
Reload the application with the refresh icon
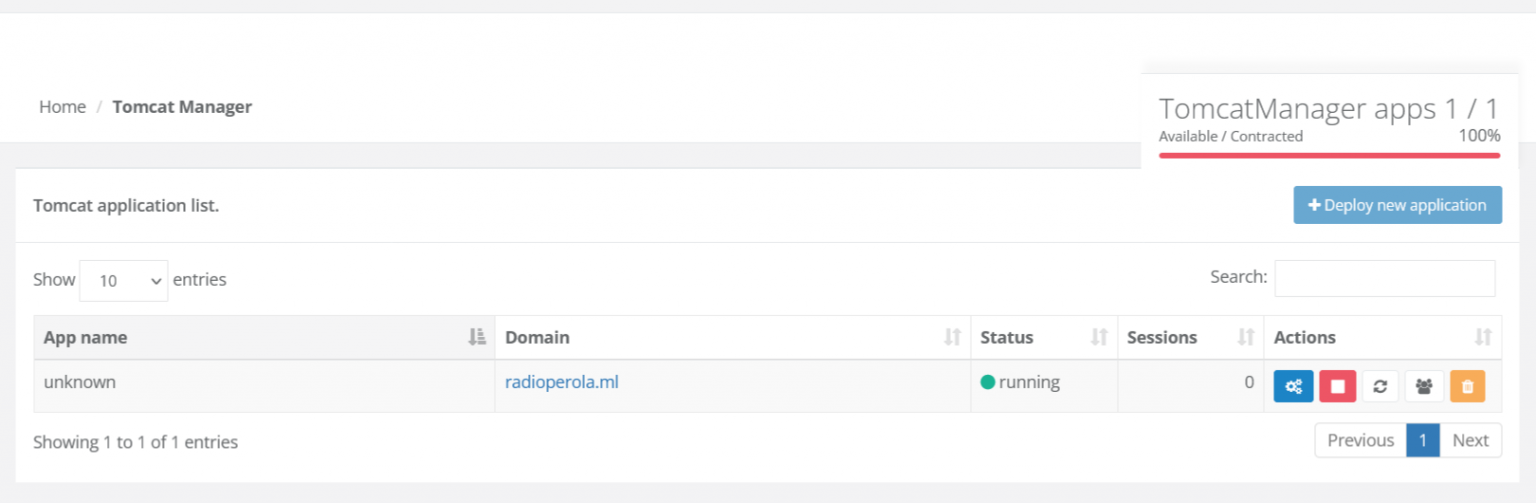pos(1380,386)
